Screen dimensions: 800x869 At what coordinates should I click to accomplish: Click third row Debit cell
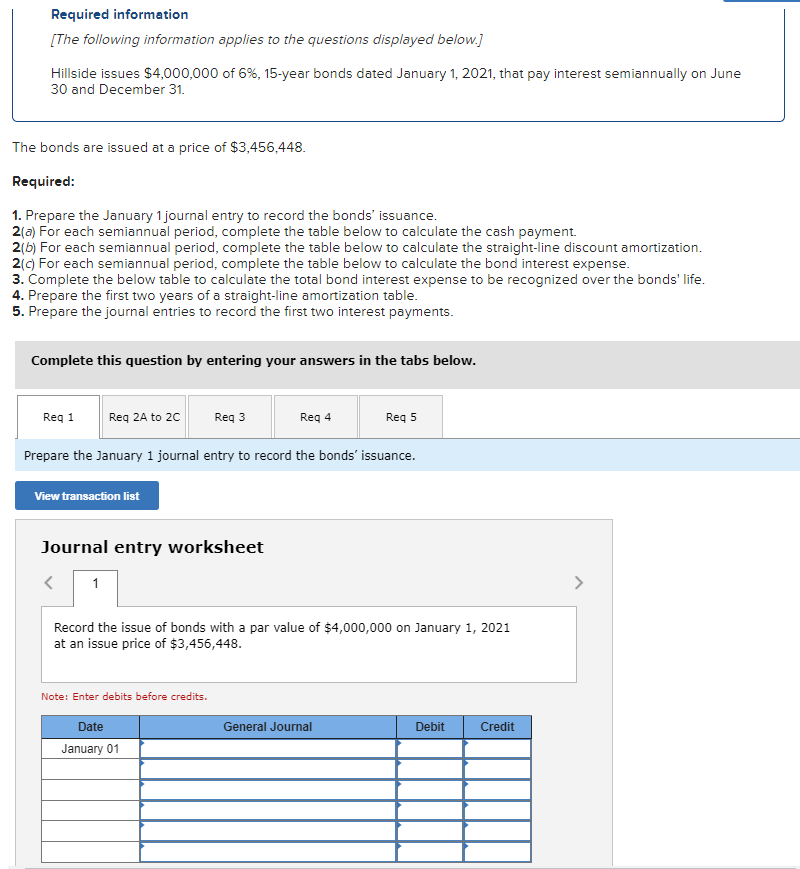[x=430, y=790]
